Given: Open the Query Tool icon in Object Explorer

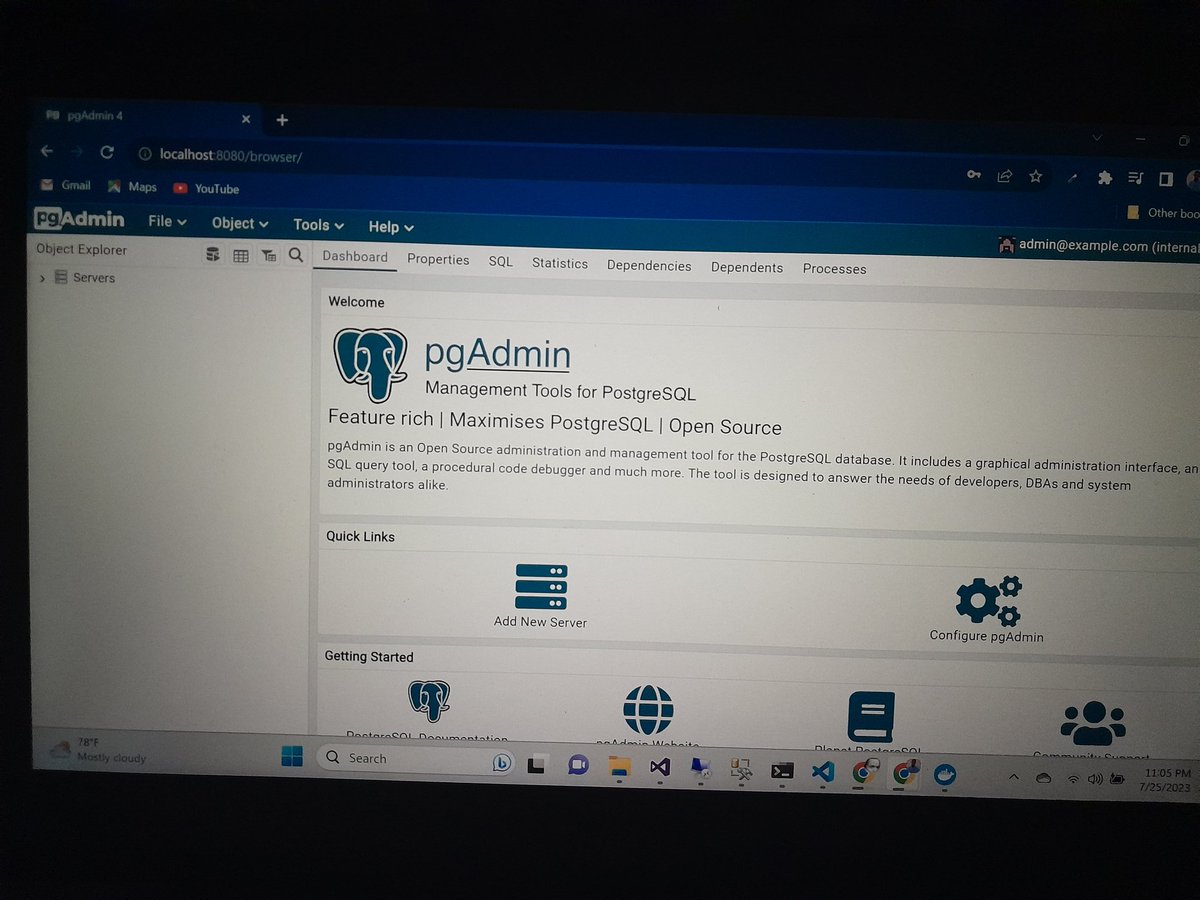Looking at the screenshot, I should click(212, 255).
